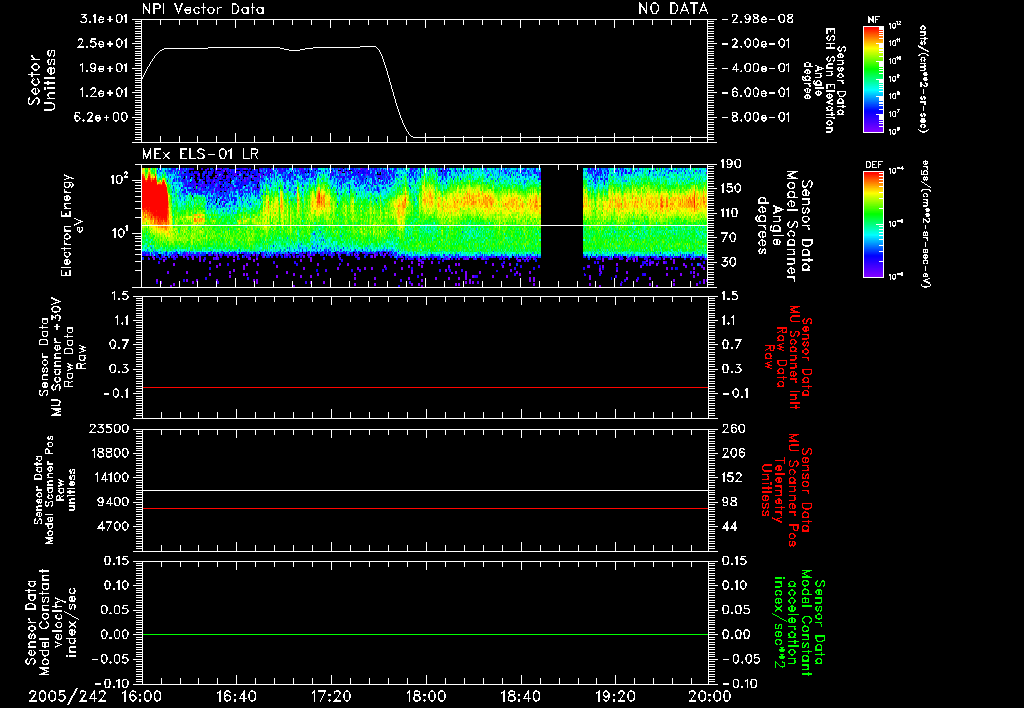Click the "Electron Energy eV" axis label
This screenshot has height=708, width=1024.
tap(73, 225)
